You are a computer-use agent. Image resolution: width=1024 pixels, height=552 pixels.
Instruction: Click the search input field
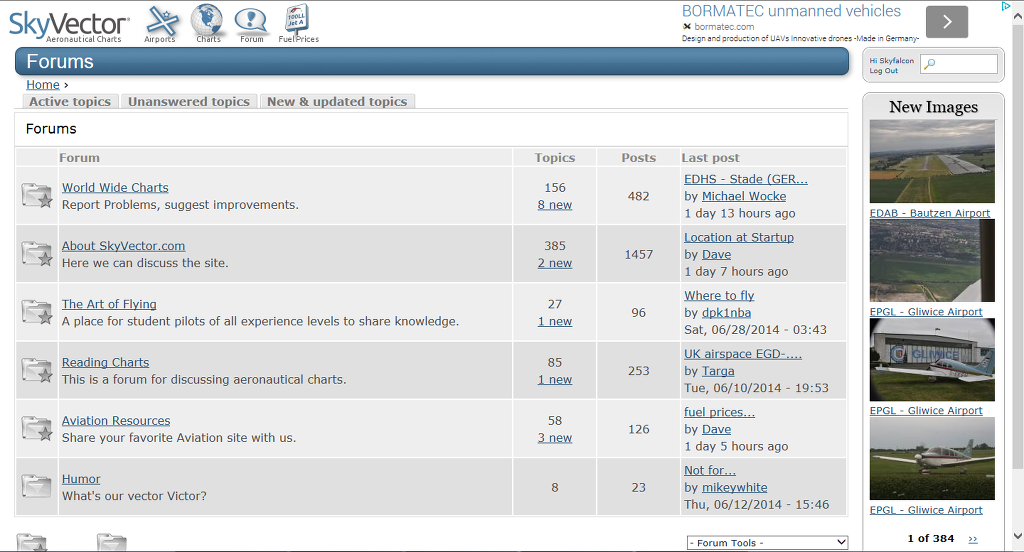(959, 63)
